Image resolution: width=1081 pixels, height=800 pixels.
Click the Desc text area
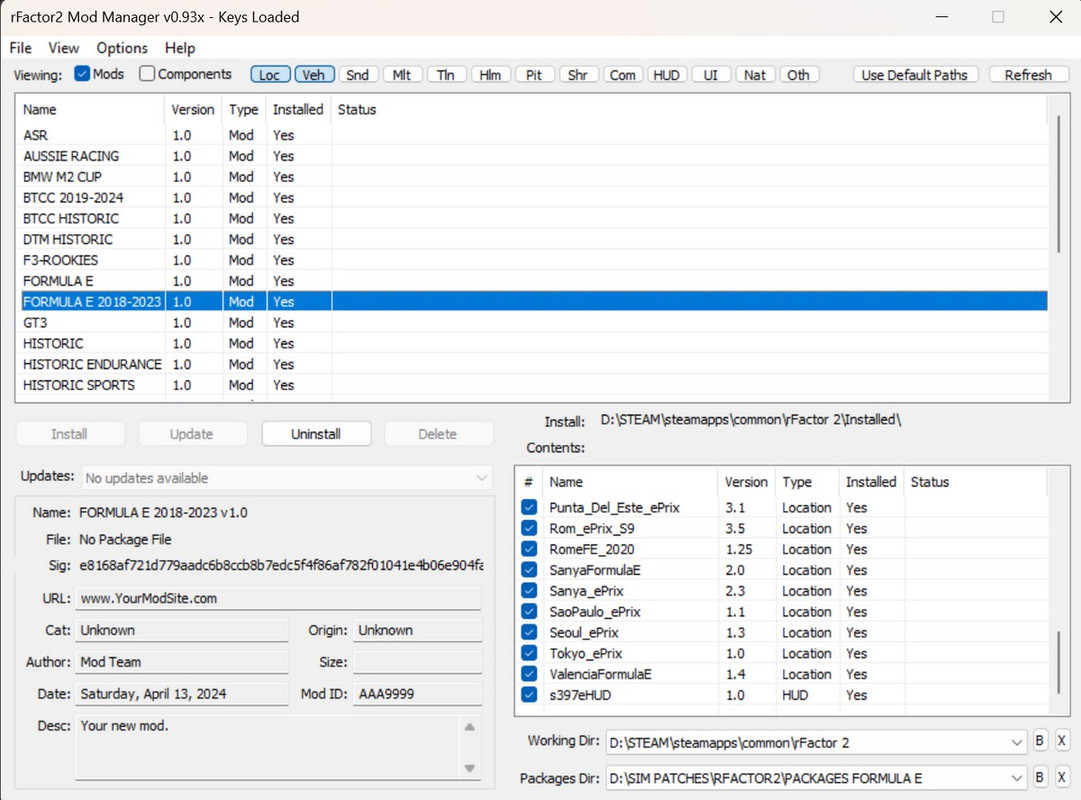267,748
